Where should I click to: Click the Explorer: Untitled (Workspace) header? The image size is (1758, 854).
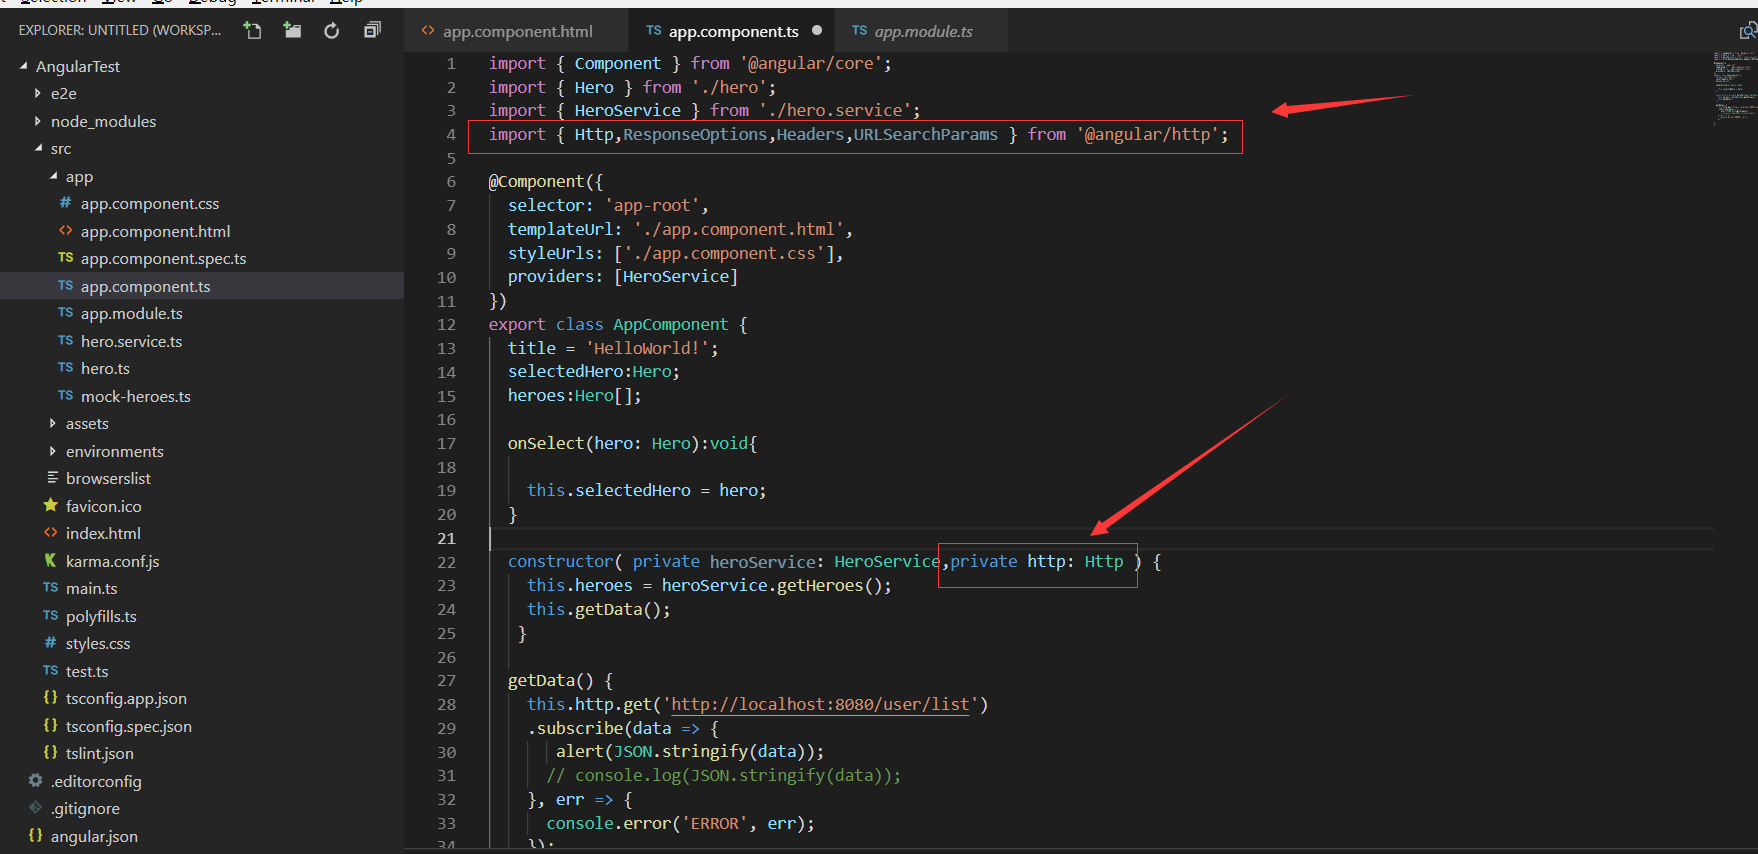pos(120,30)
